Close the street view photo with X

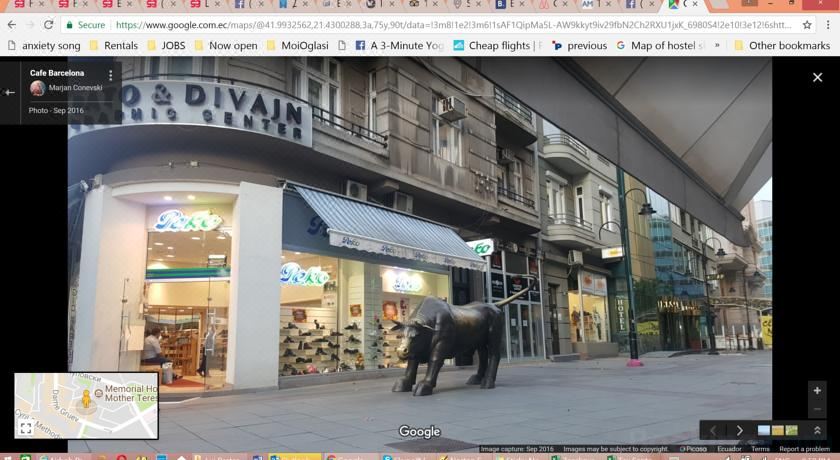click(817, 77)
